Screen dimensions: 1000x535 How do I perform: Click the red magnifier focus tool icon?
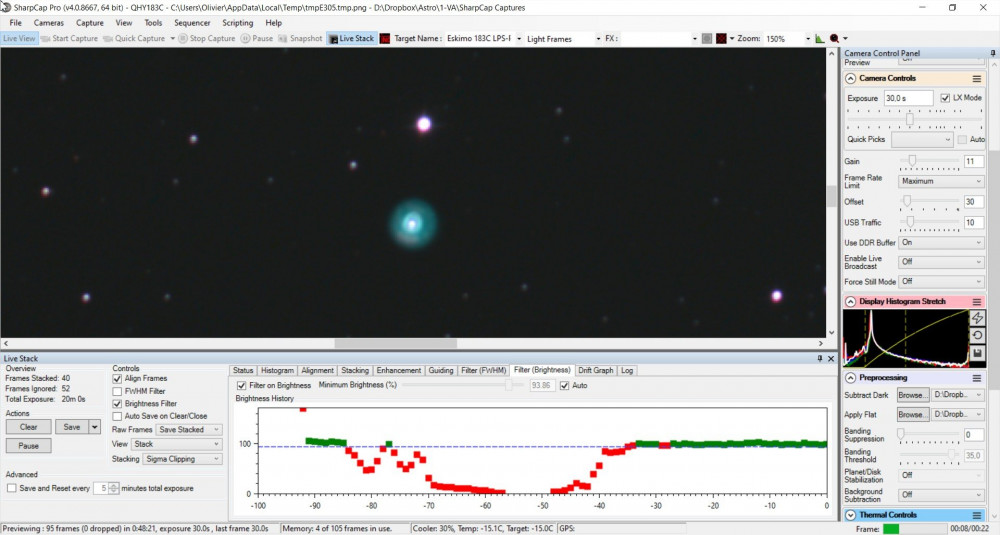pos(834,38)
